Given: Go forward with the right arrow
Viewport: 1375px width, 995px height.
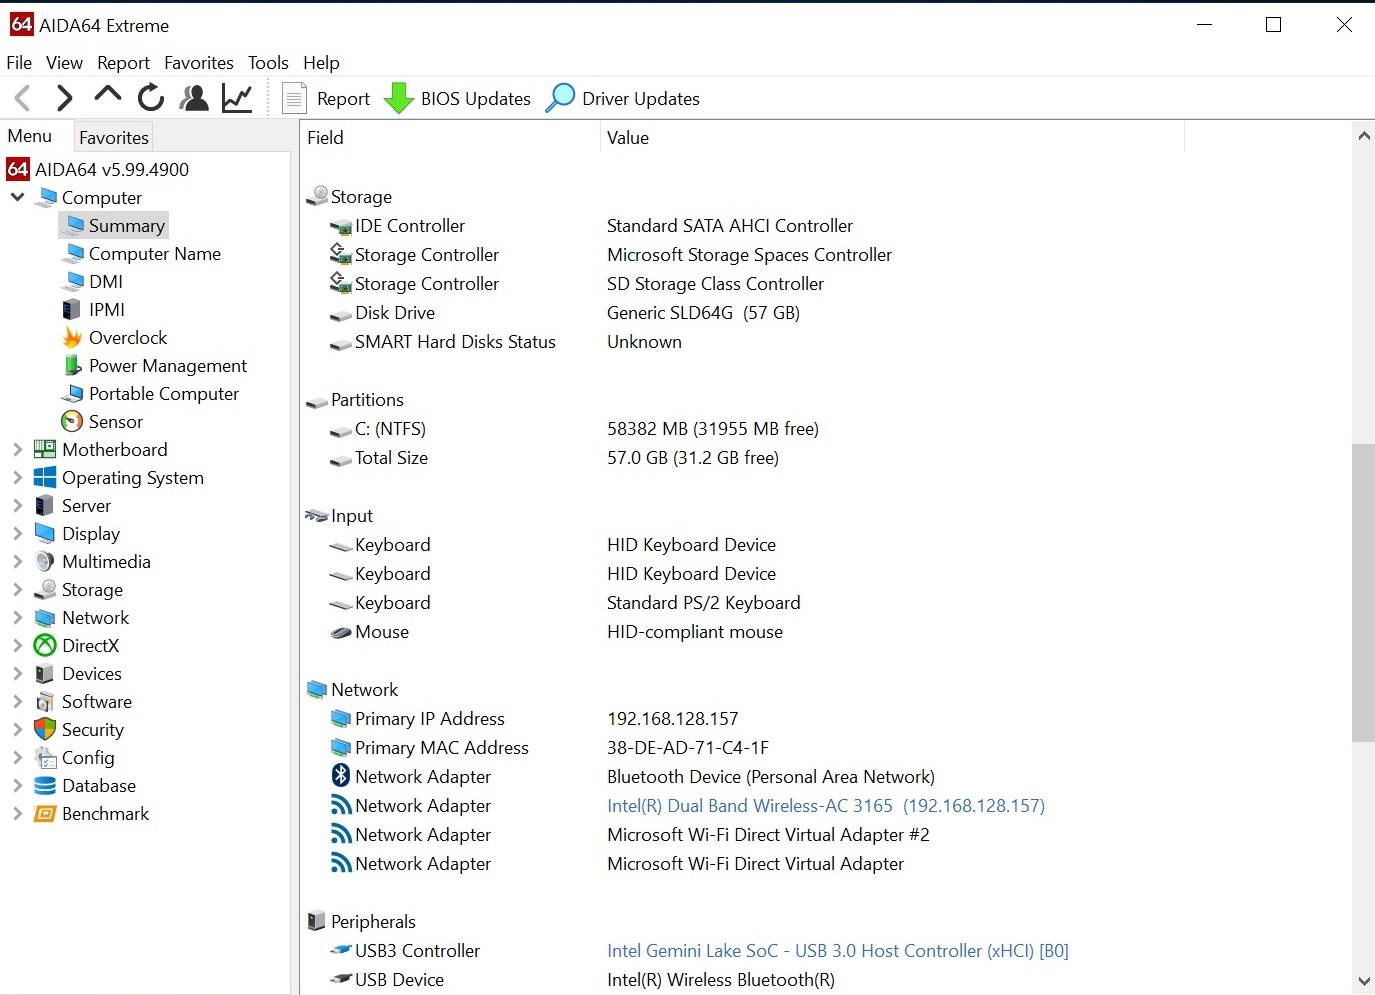Looking at the screenshot, I should click(65, 98).
